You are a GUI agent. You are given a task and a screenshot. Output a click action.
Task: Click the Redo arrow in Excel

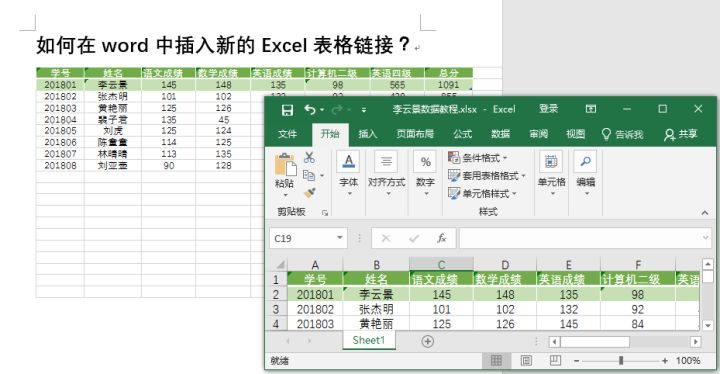pyautogui.click(x=337, y=110)
